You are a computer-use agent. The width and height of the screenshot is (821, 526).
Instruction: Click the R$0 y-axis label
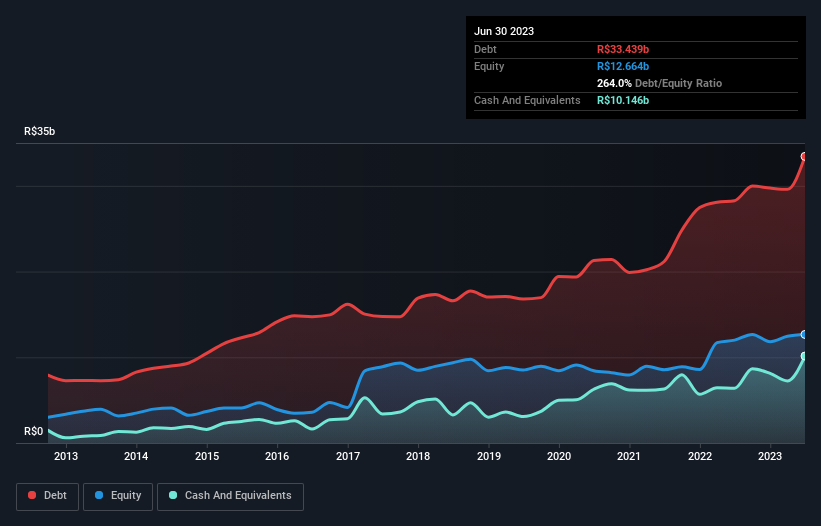coord(34,432)
